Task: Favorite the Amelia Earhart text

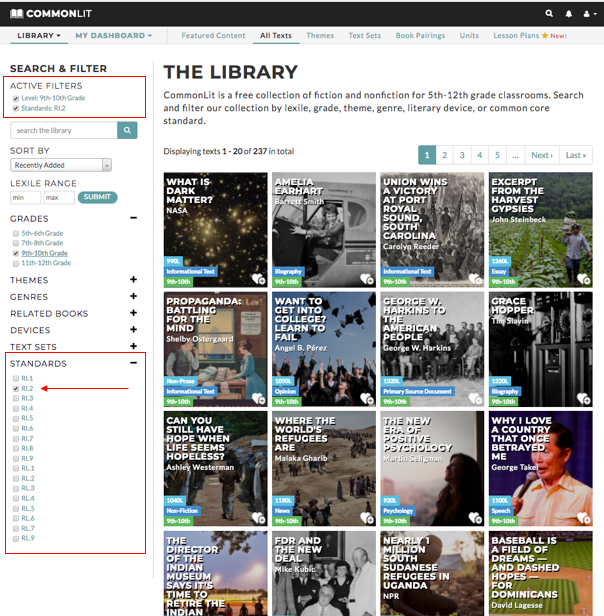Action: point(367,279)
